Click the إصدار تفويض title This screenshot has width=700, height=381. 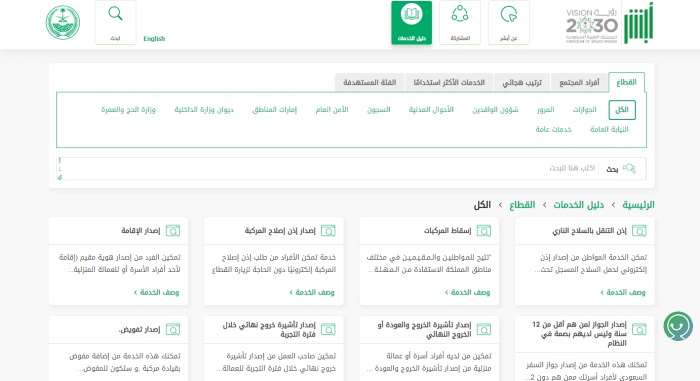tap(139, 330)
